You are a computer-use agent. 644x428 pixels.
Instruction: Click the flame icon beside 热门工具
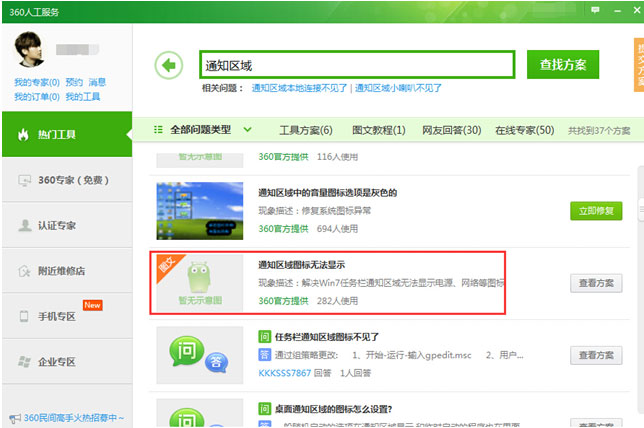pos(23,134)
